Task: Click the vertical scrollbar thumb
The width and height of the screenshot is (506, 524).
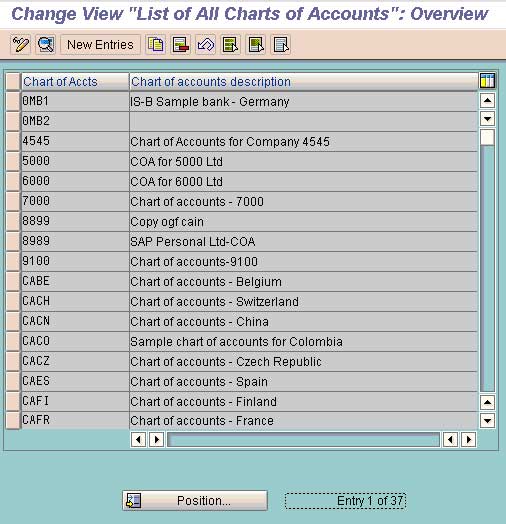Action: 487,137
